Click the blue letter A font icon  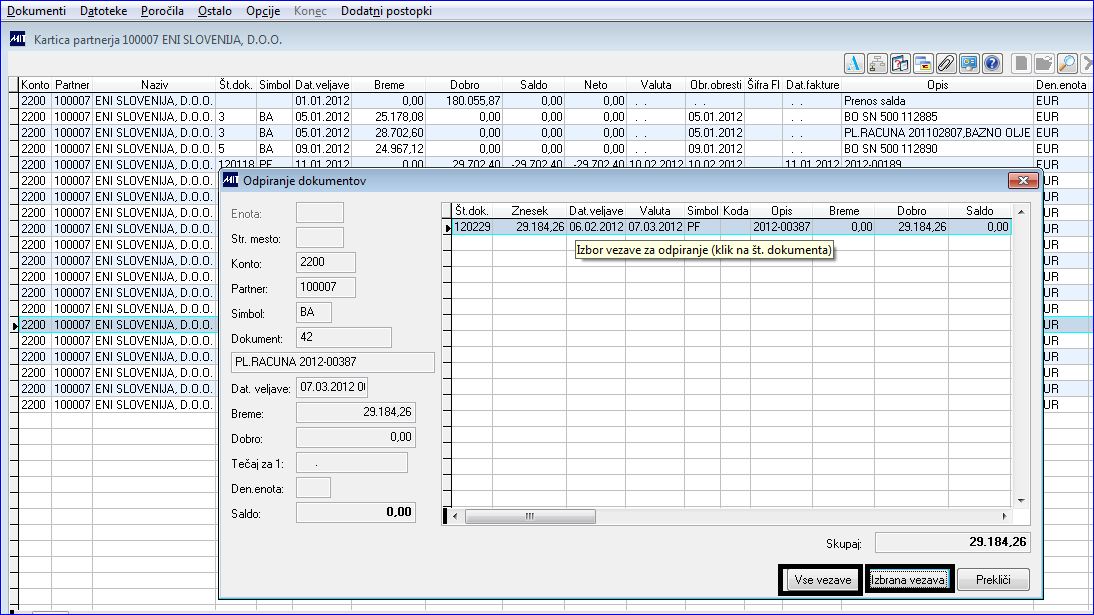tap(854, 64)
